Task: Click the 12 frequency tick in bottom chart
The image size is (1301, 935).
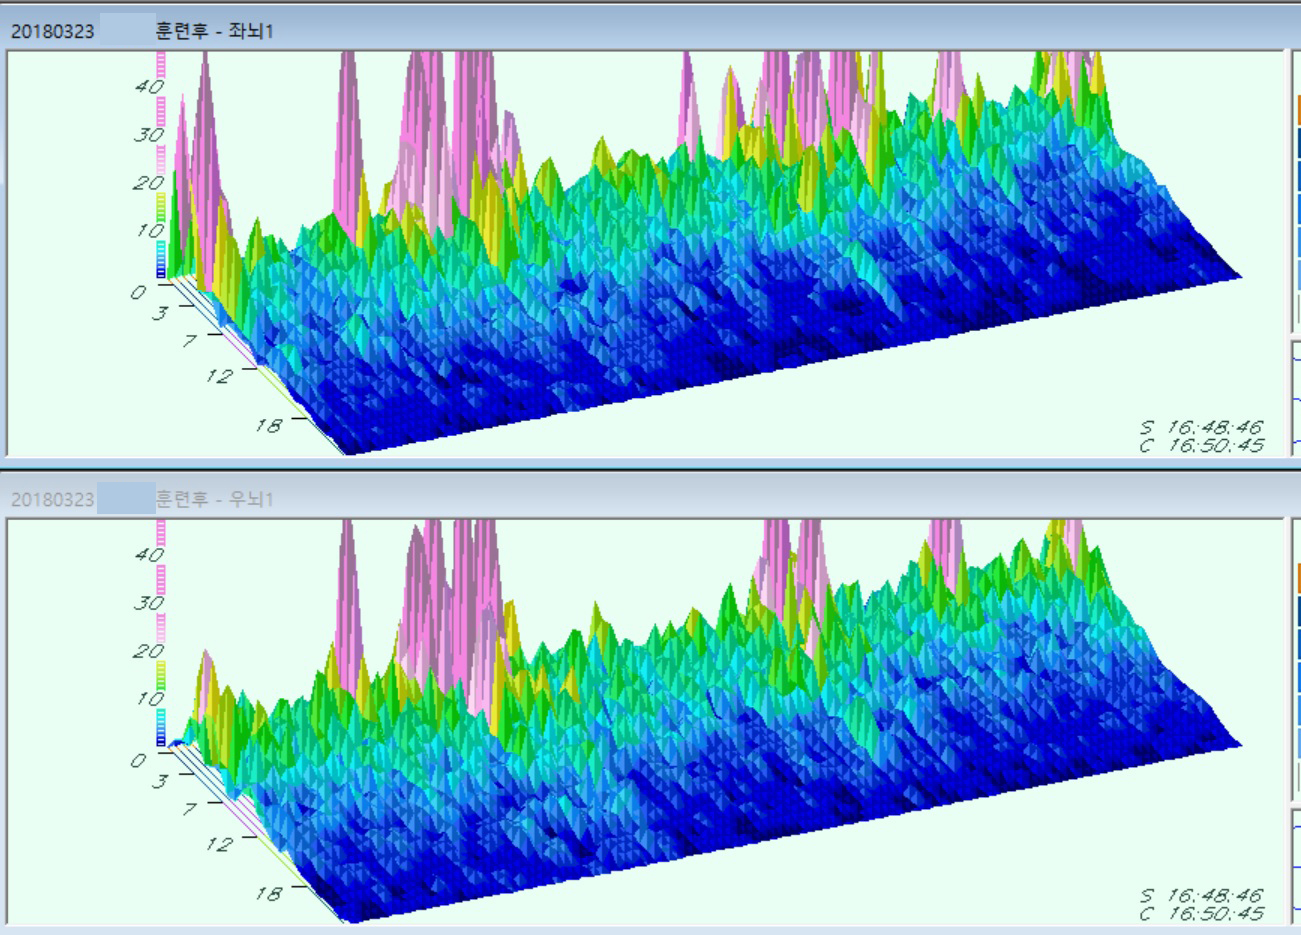Action: tap(219, 844)
